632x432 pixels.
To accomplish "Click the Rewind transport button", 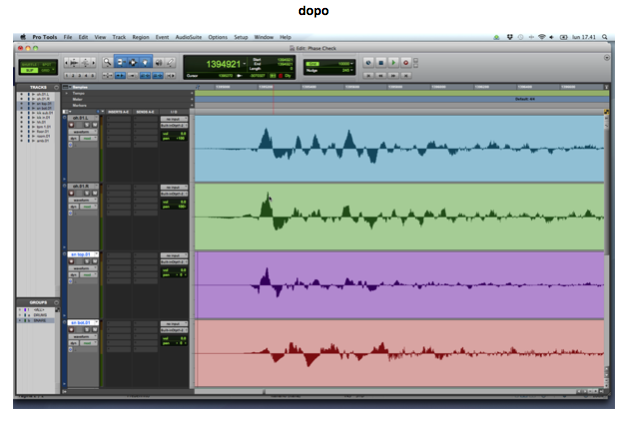I will [x=381, y=75].
